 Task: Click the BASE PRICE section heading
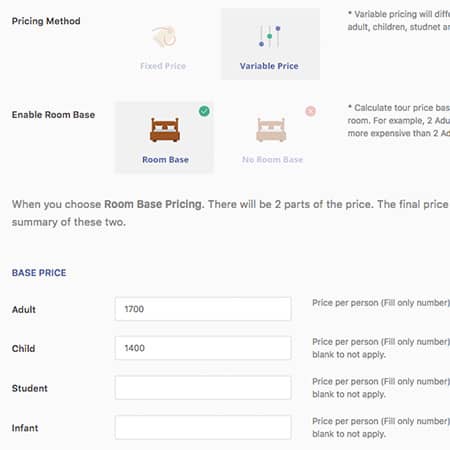click(39, 273)
